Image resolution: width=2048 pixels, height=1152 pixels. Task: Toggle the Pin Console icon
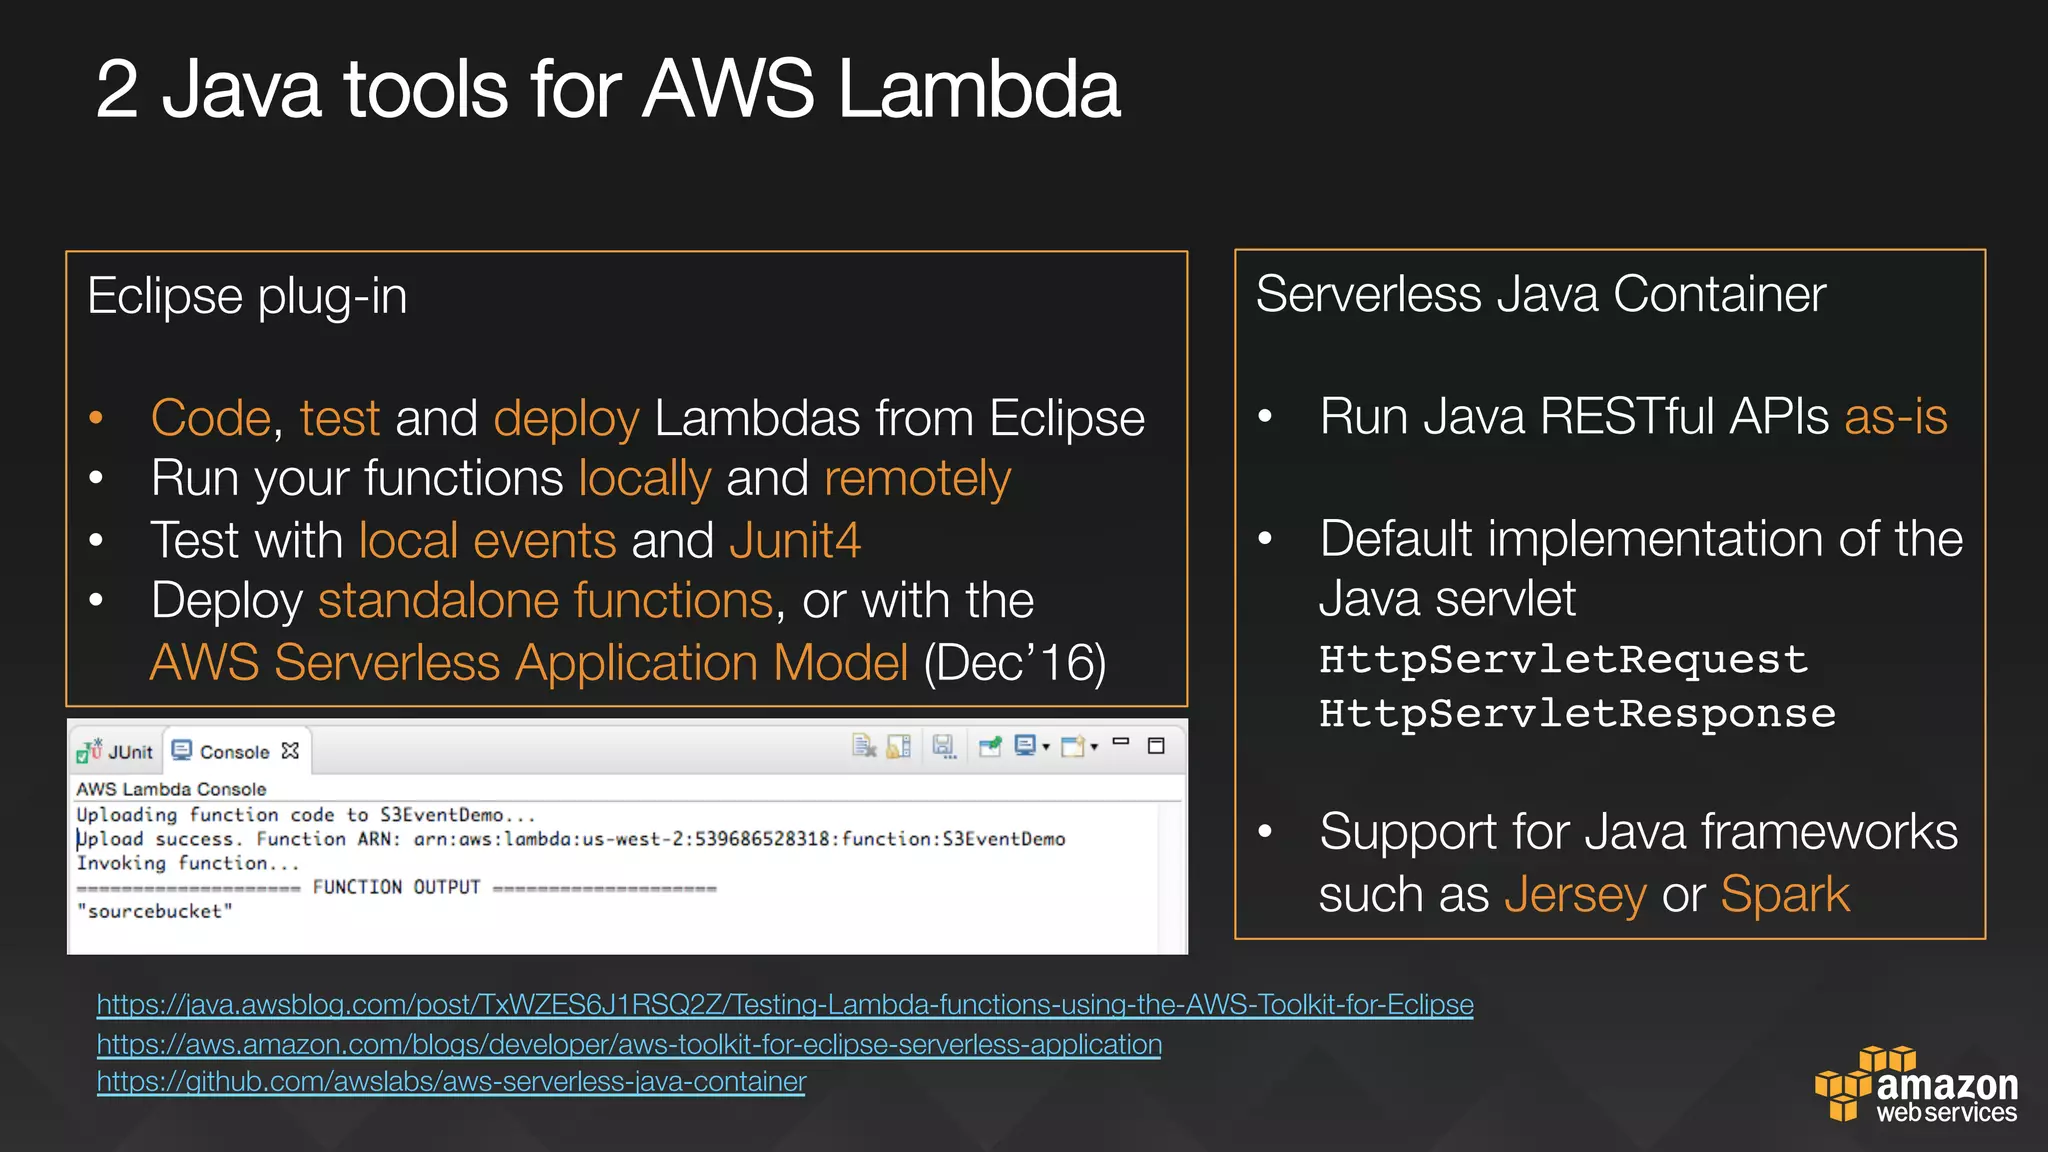coord(990,746)
